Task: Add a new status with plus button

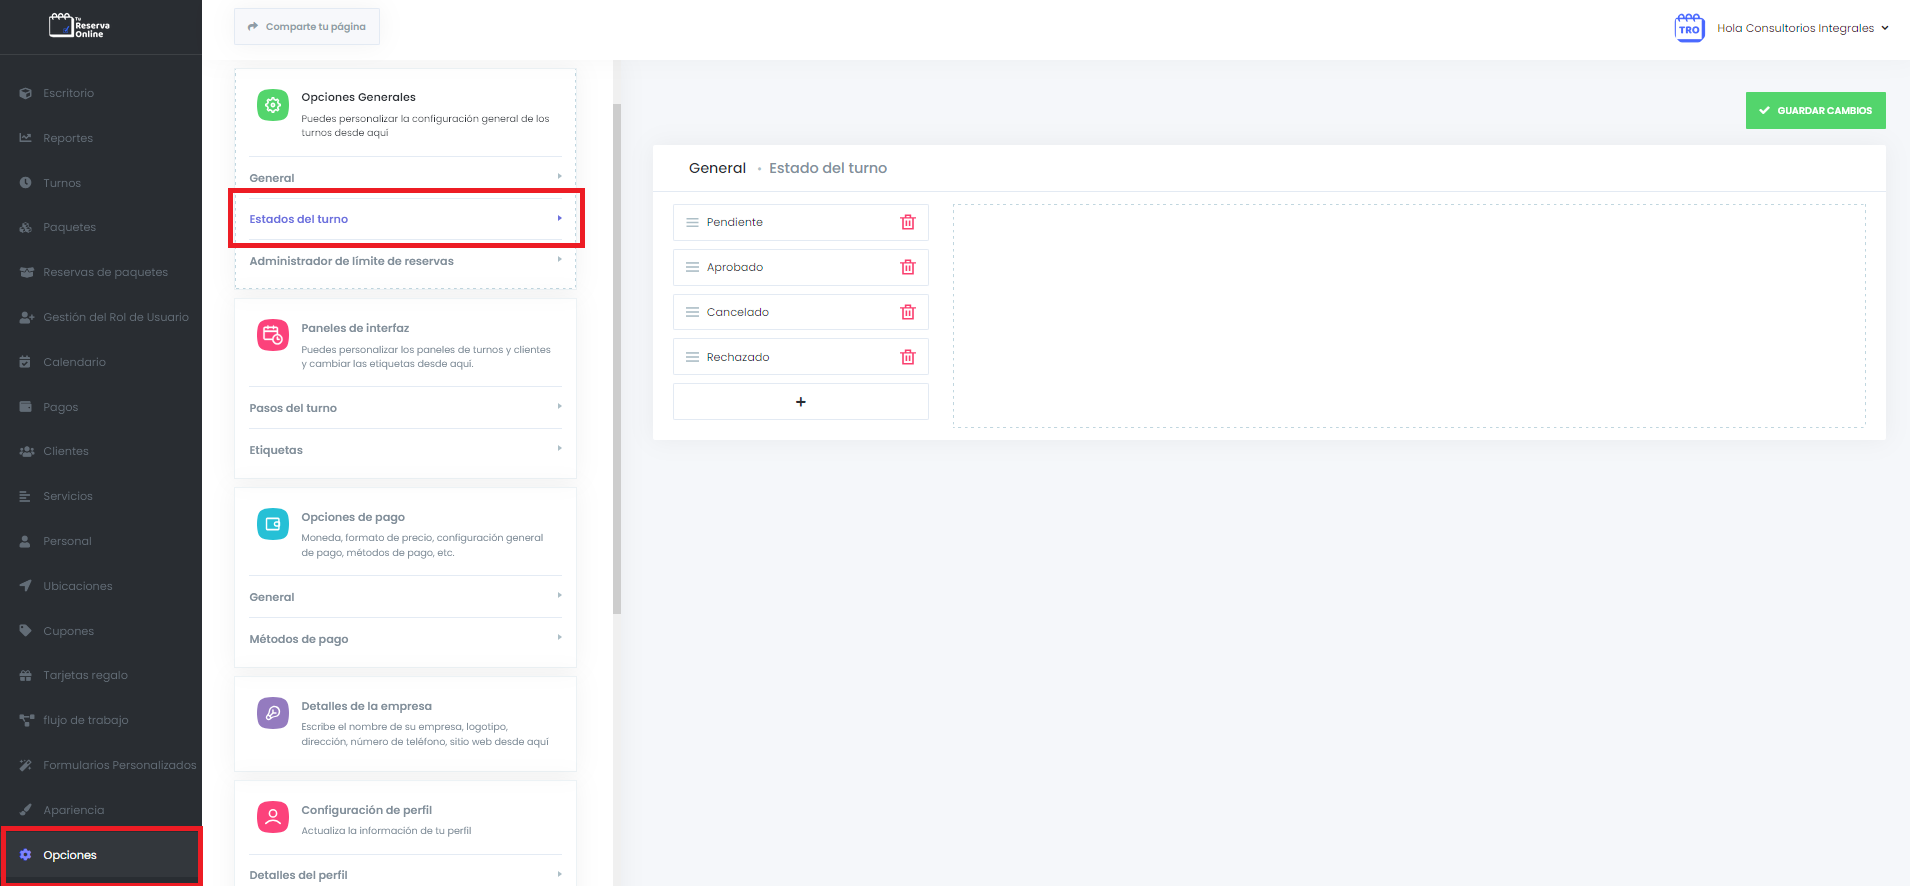Action: [x=800, y=402]
